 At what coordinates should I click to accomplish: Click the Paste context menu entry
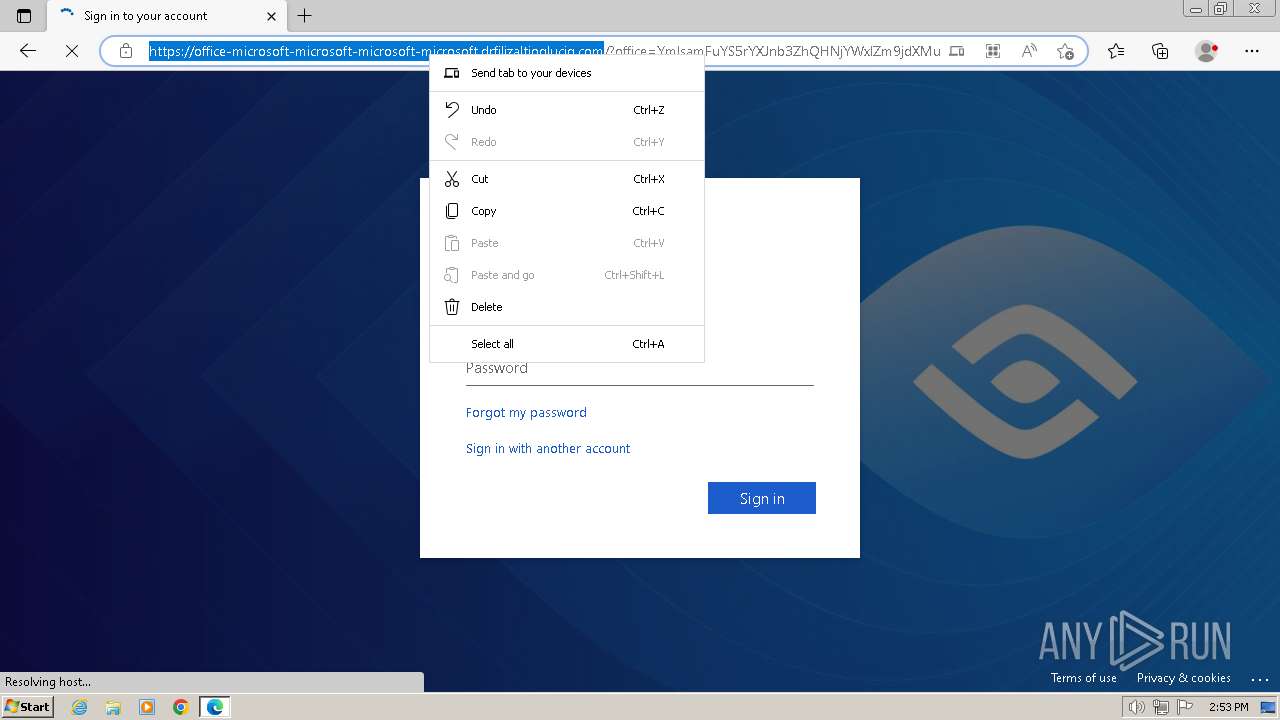[567, 243]
